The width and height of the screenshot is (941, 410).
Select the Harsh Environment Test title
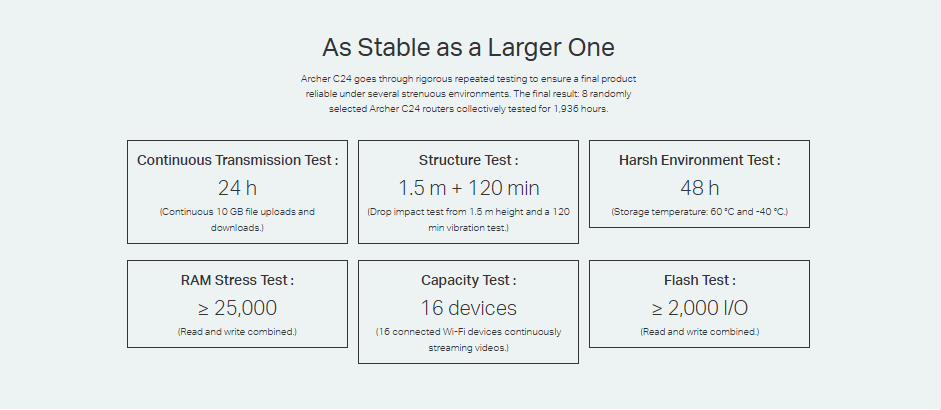[699, 160]
